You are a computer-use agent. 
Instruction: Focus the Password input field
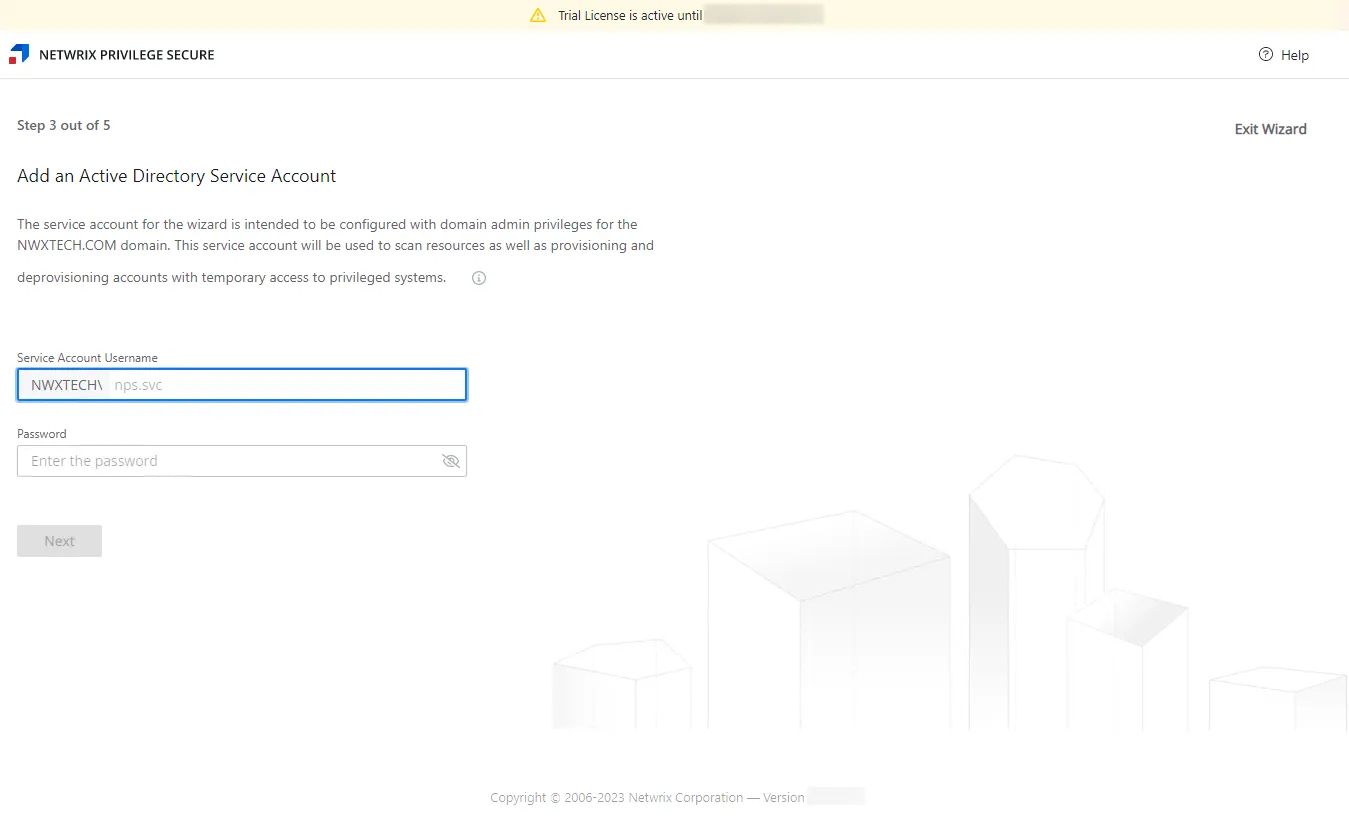pos(242,461)
